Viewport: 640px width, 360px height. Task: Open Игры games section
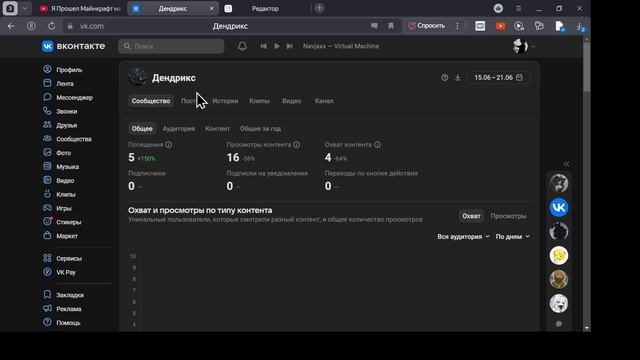58,209
